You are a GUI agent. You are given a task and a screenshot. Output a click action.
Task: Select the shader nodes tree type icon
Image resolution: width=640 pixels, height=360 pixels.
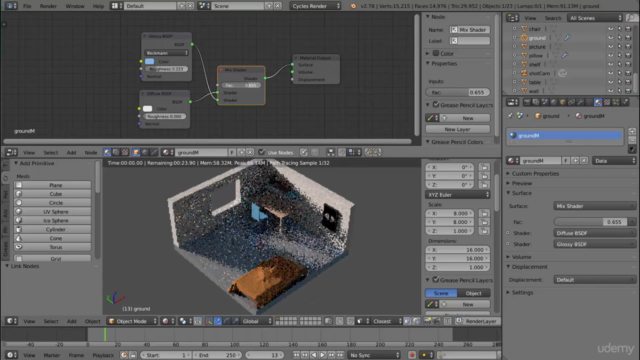(x=107, y=152)
